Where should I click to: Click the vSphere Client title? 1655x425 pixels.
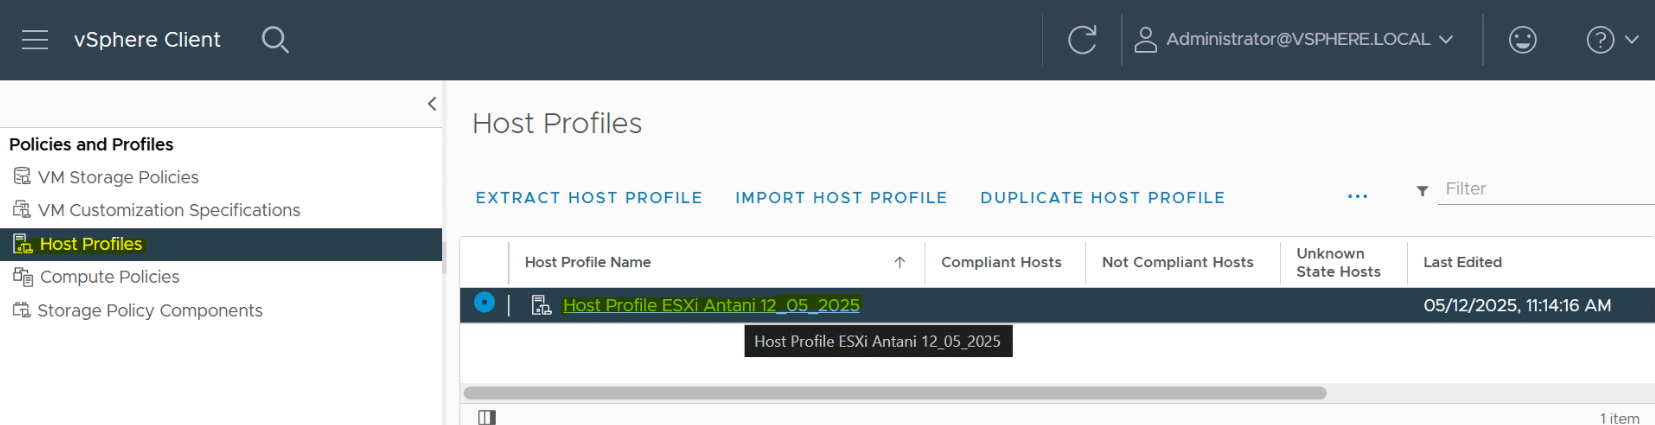tap(147, 40)
